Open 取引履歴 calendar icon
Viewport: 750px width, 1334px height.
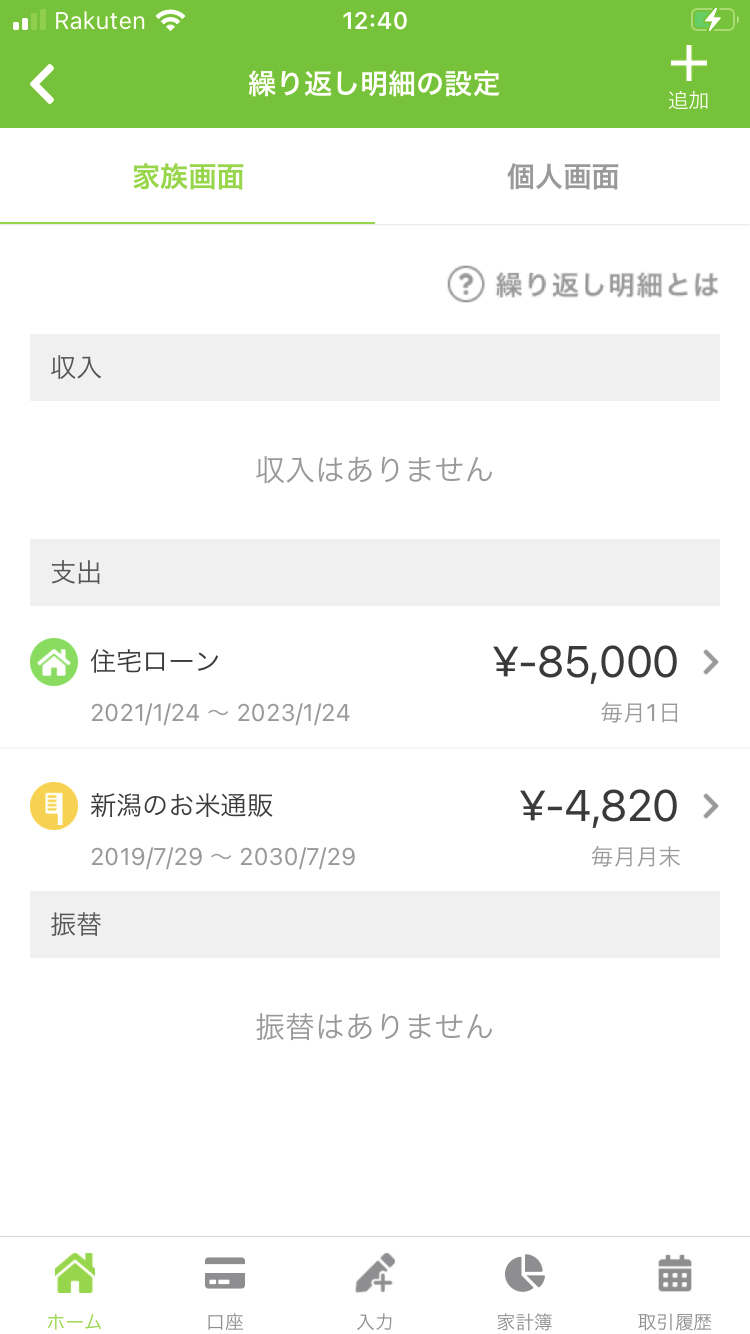pyautogui.click(x=675, y=1291)
